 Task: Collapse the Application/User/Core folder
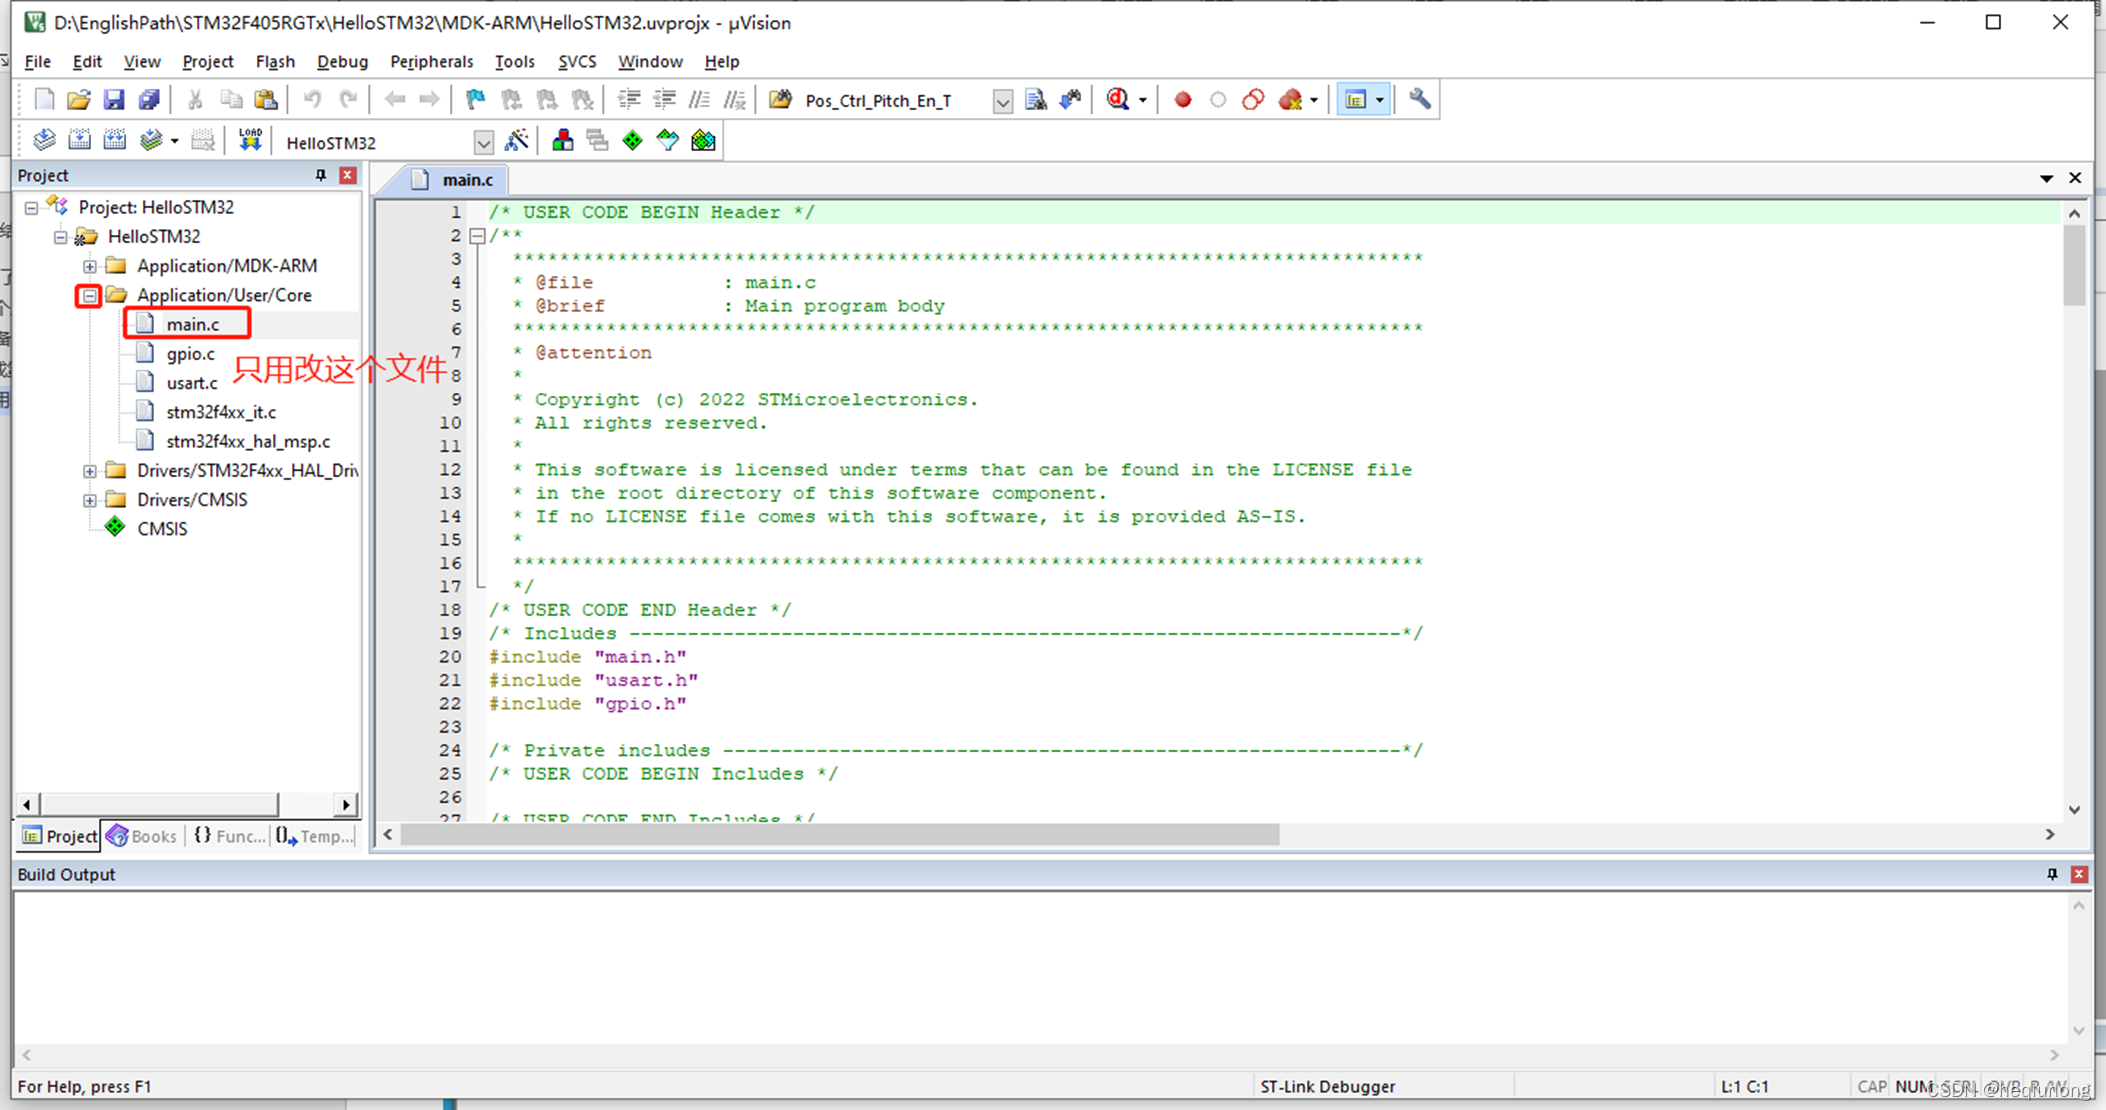click(x=89, y=295)
